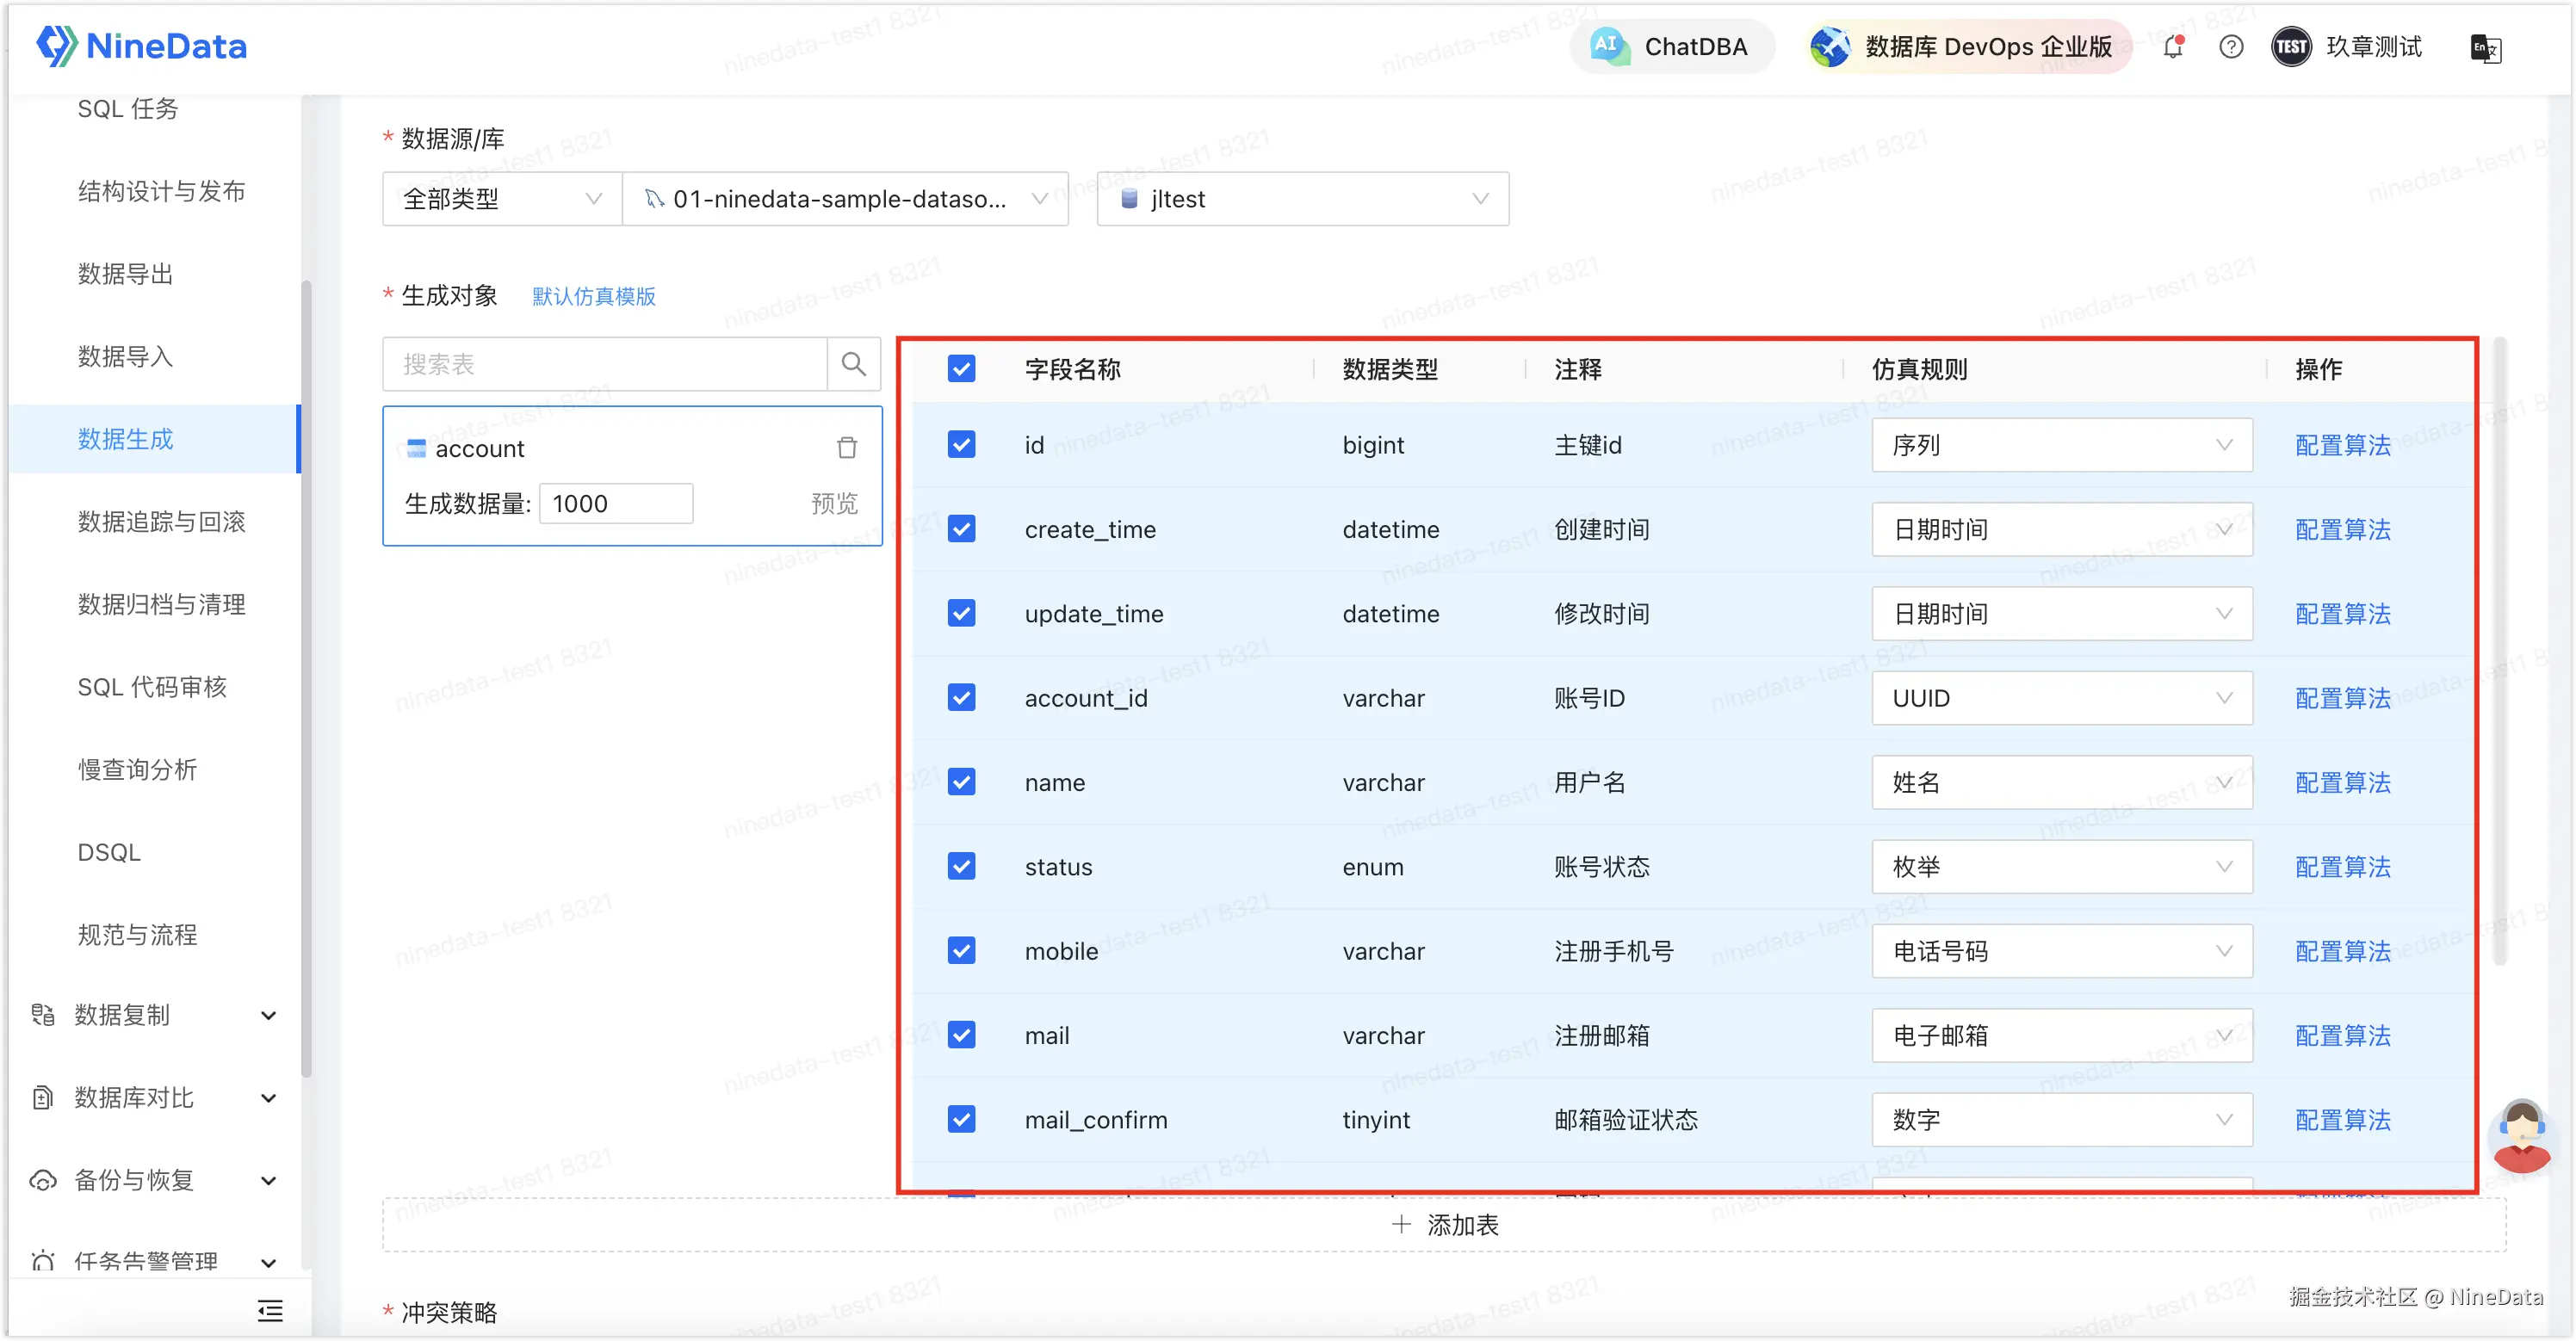
Task: Click the 生成数据量 input field
Action: point(616,504)
